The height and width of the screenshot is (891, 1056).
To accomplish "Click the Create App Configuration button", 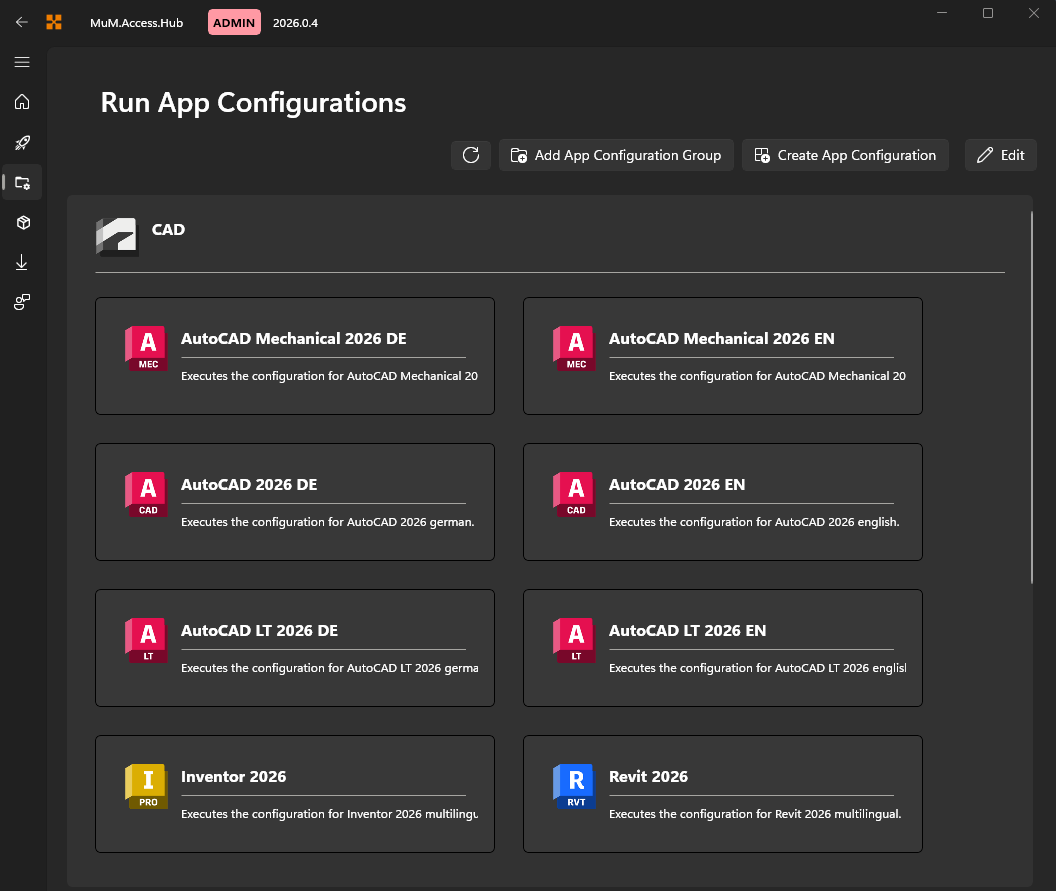I will 844,155.
